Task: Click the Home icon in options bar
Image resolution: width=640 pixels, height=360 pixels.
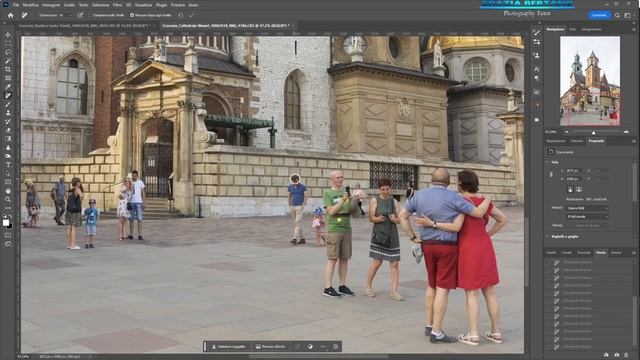Action: click(x=11, y=15)
